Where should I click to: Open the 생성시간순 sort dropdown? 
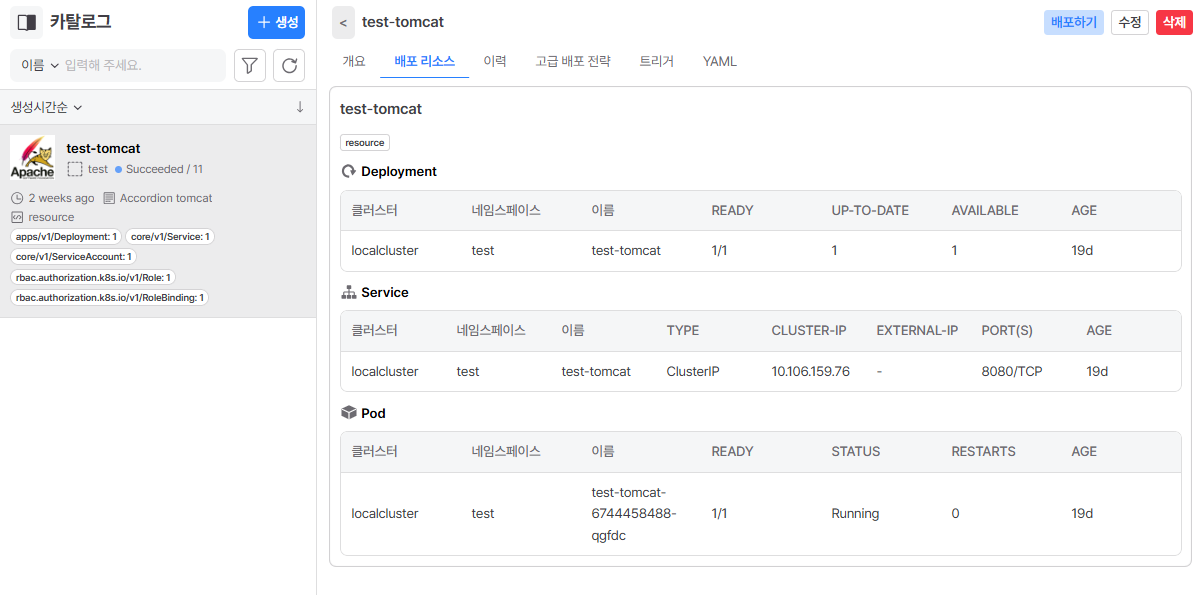[46, 107]
